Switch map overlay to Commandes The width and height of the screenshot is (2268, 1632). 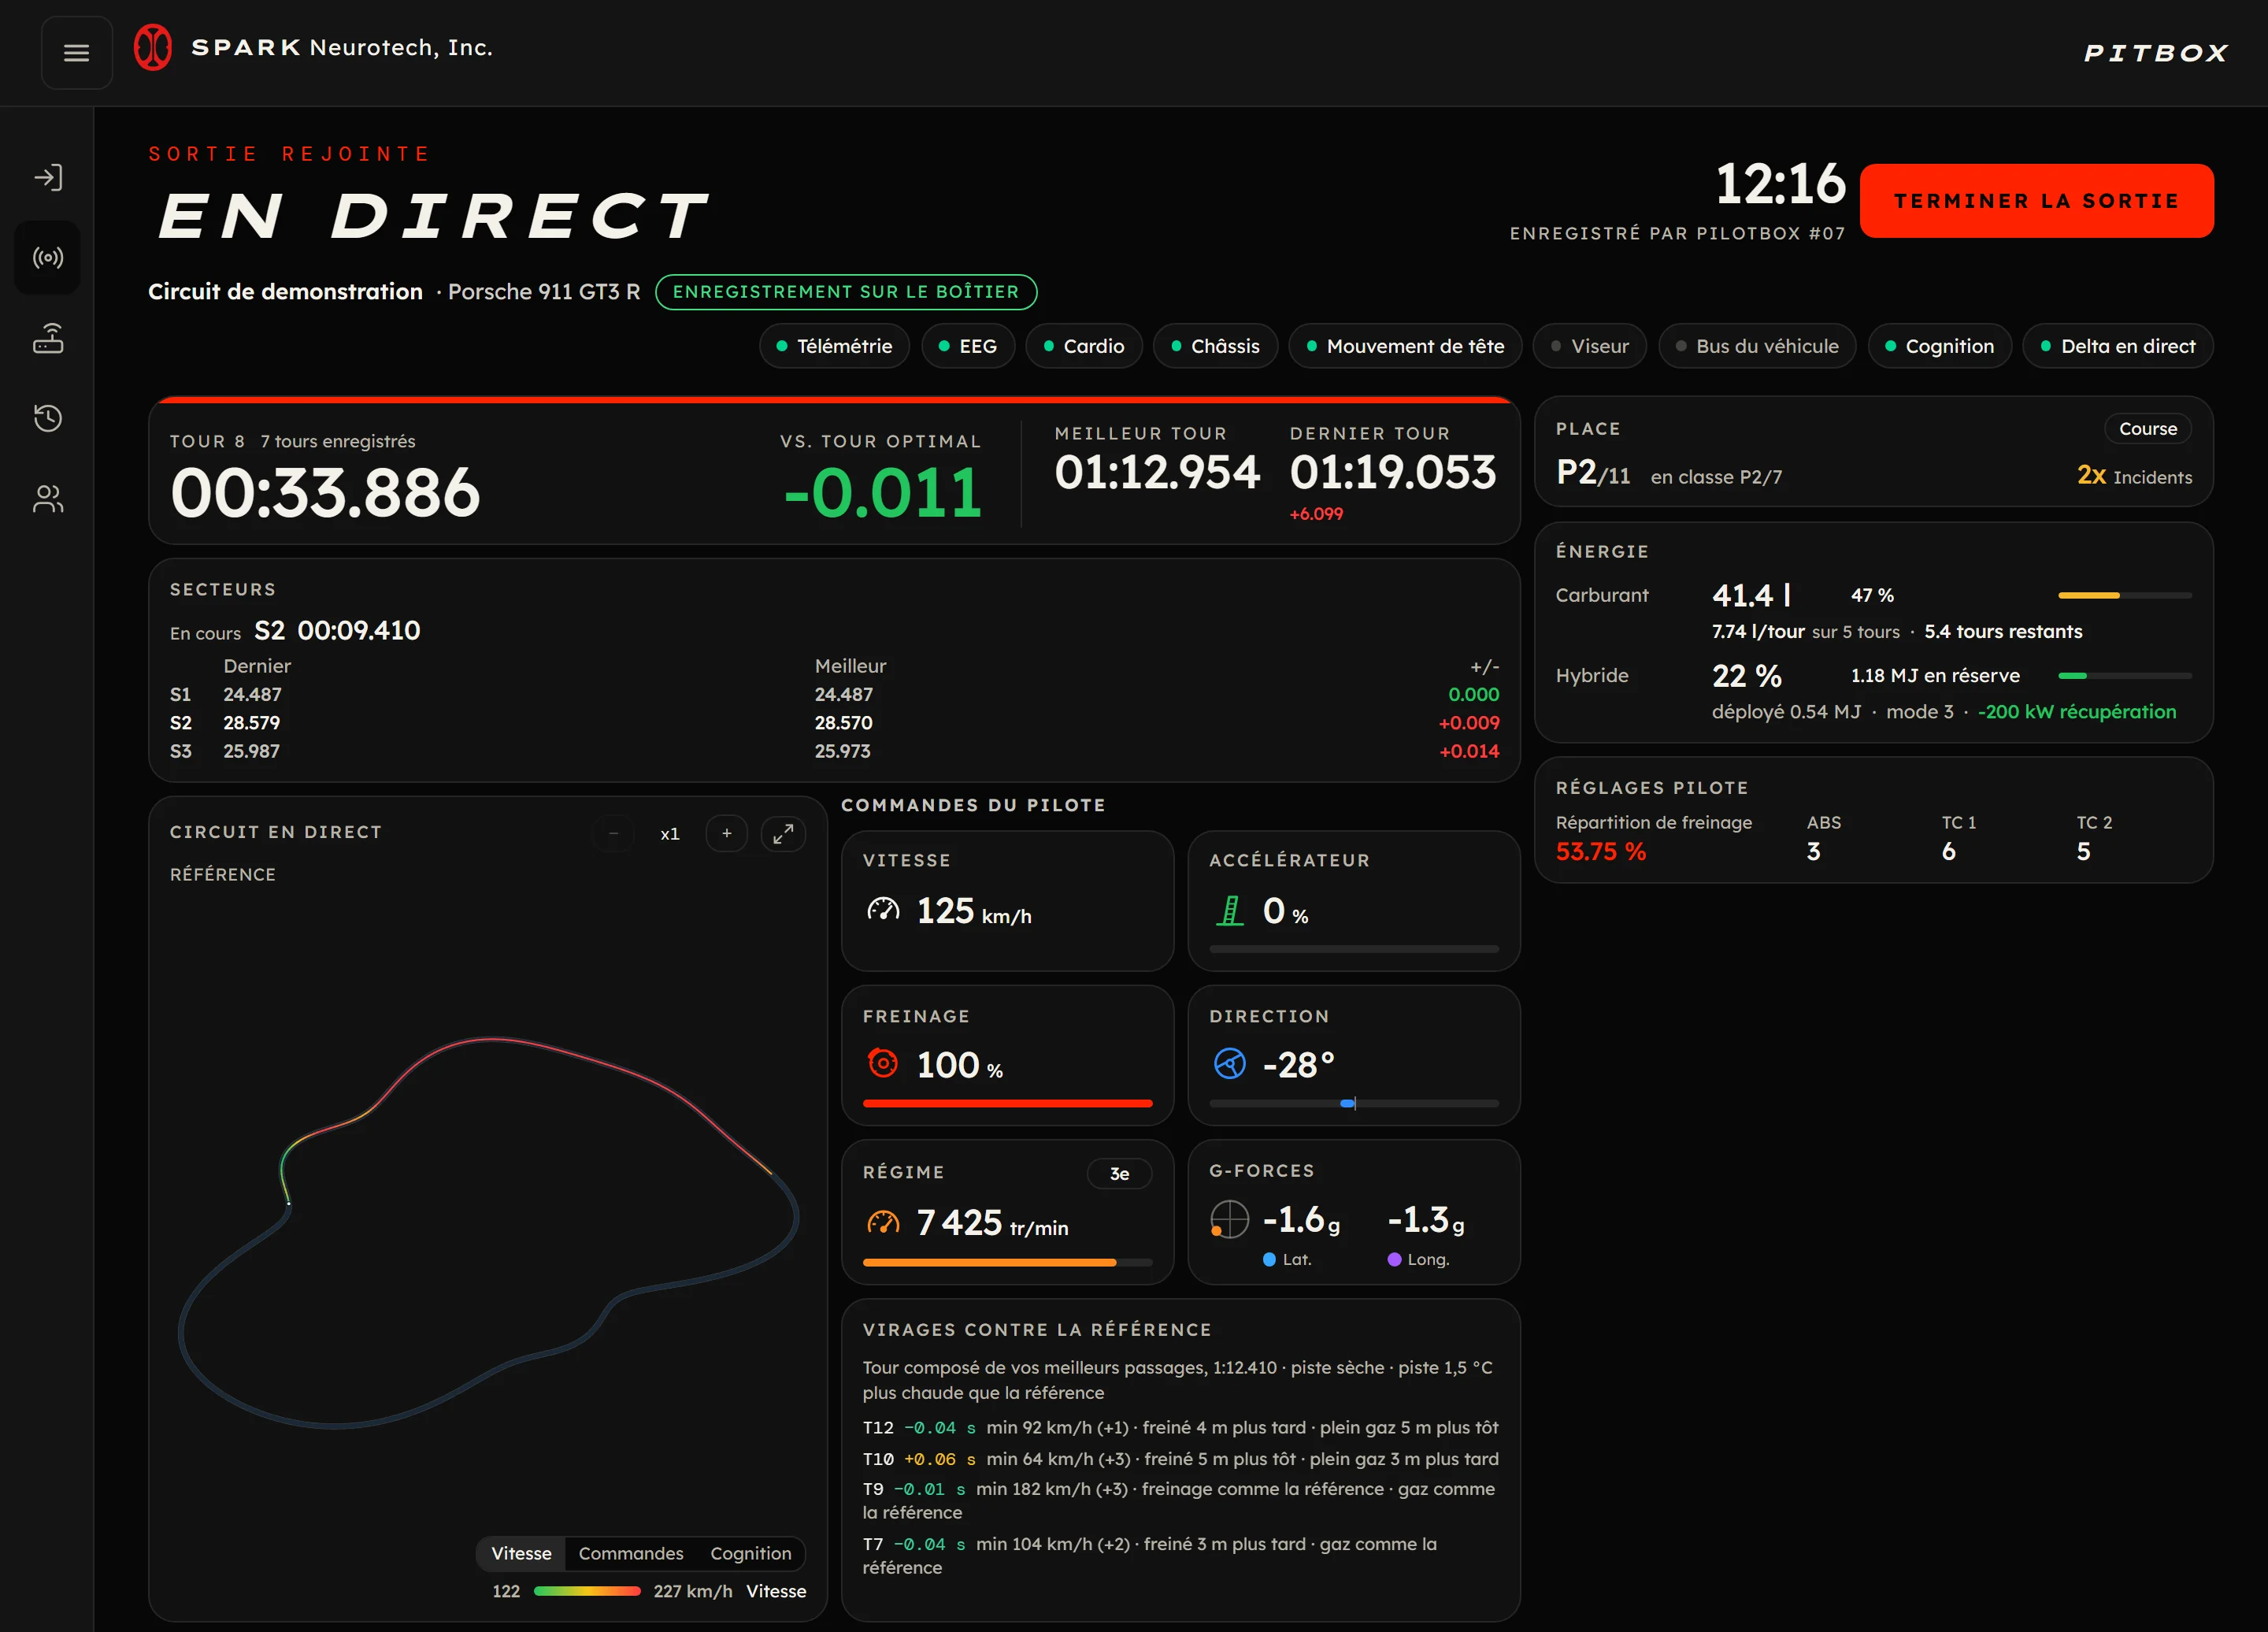click(631, 1553)
